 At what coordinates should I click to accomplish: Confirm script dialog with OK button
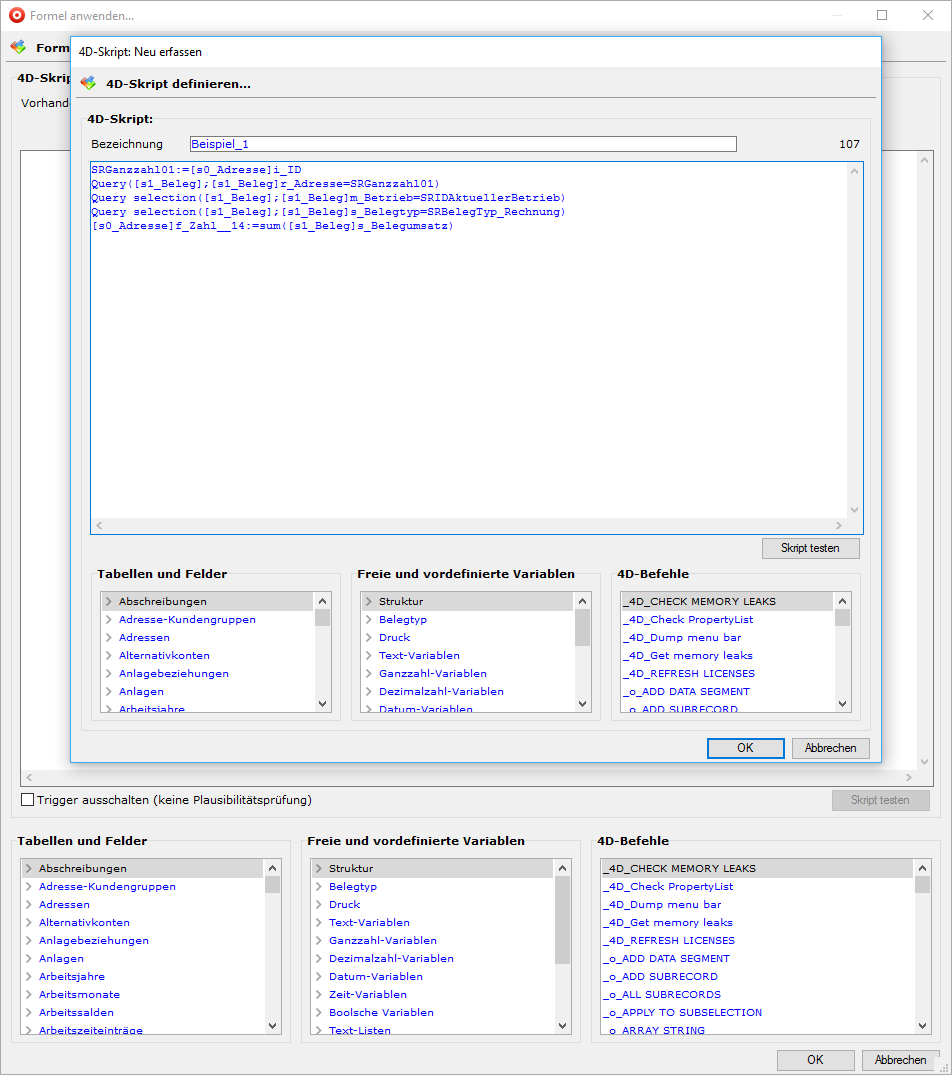tap(745, 748)
